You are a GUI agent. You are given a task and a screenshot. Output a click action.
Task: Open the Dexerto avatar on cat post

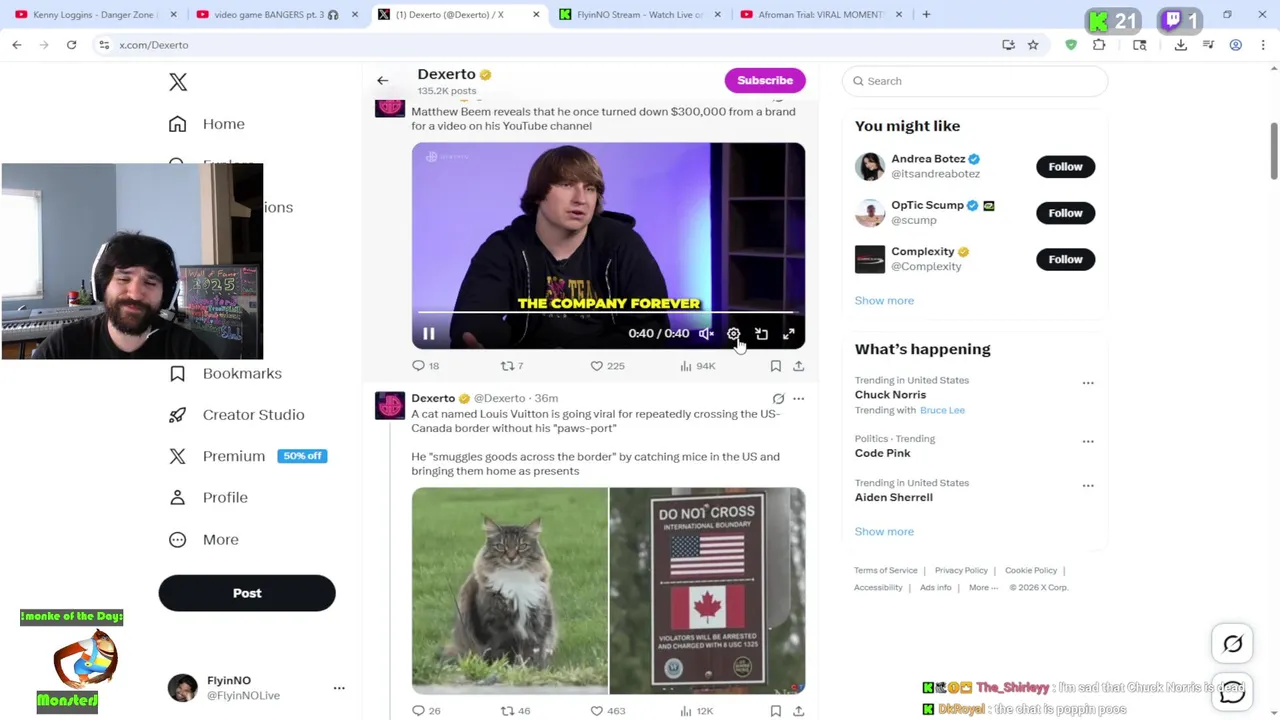click(x=390, y=405)
